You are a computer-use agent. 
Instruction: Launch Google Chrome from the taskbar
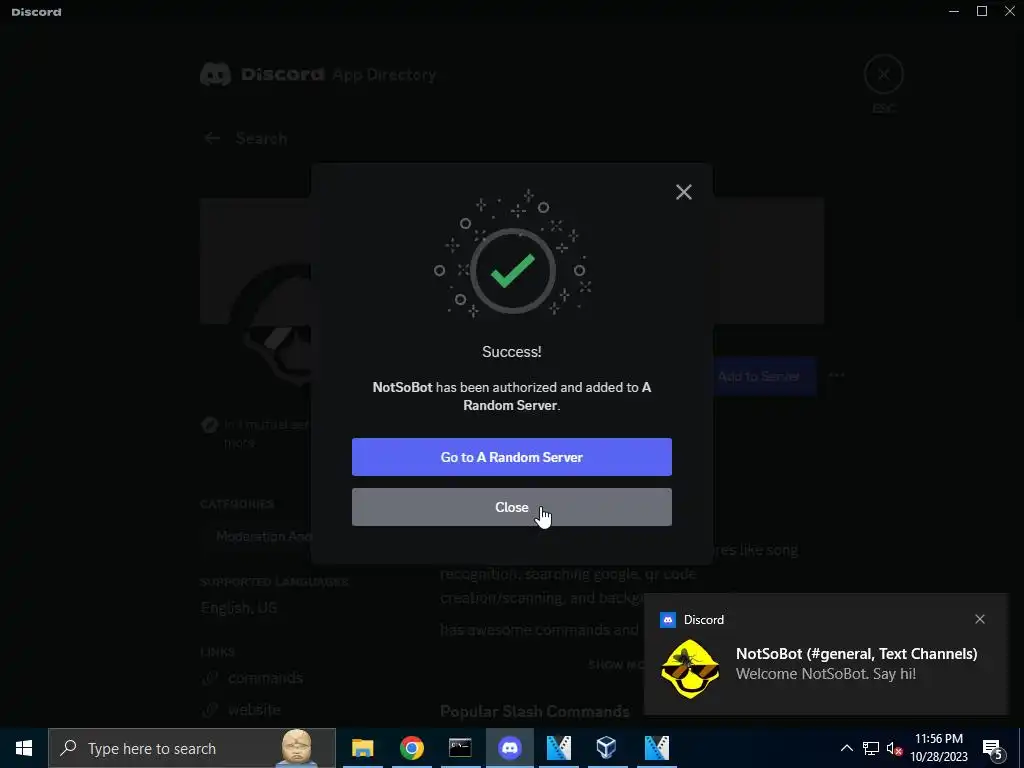pyautogui.click(x=411, y=748)
